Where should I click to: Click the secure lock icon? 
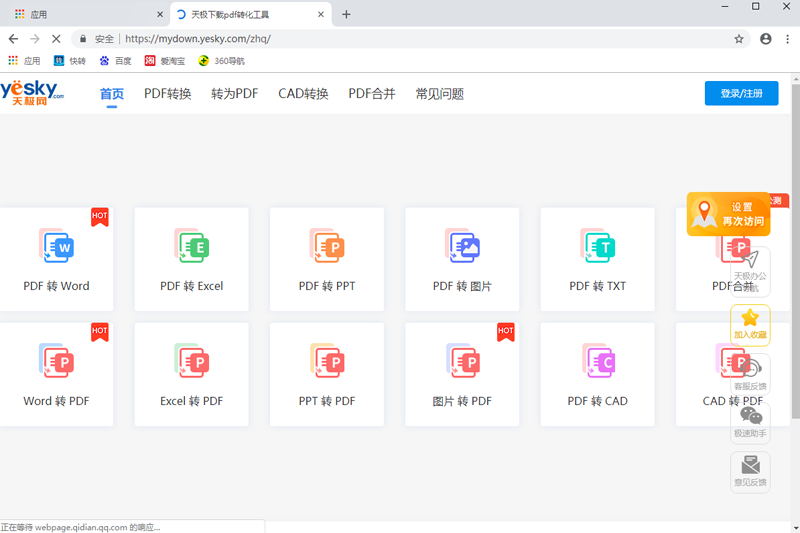83,39
